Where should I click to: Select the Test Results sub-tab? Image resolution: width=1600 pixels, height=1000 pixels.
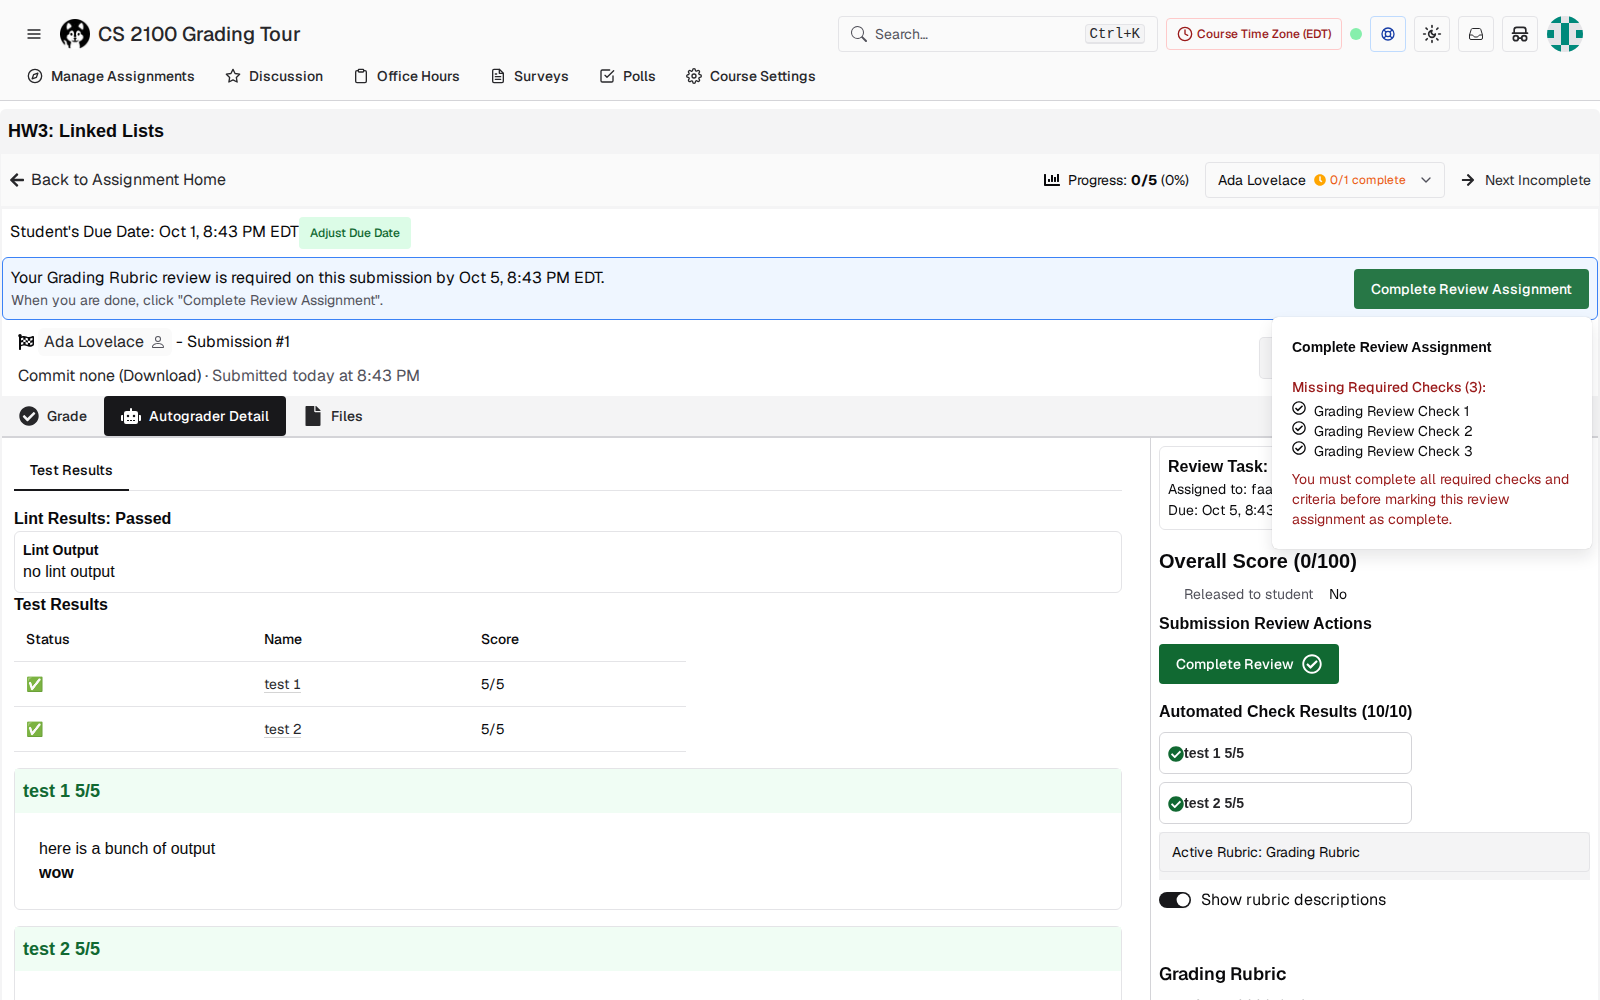pos(71,470)
